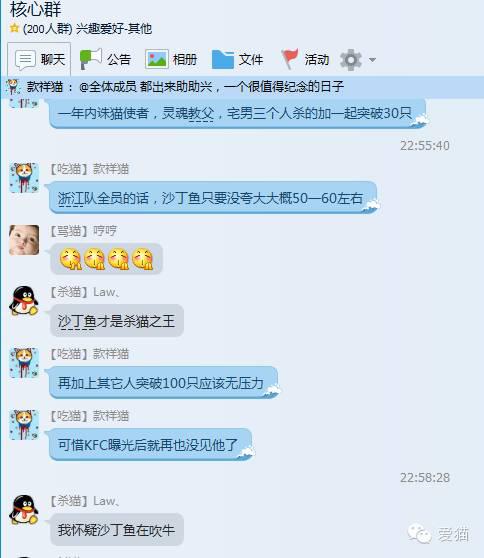This screenshot has width=484, height=558.
Task: Open the 聊天 chat tab
Action: (x=39, y=59)
